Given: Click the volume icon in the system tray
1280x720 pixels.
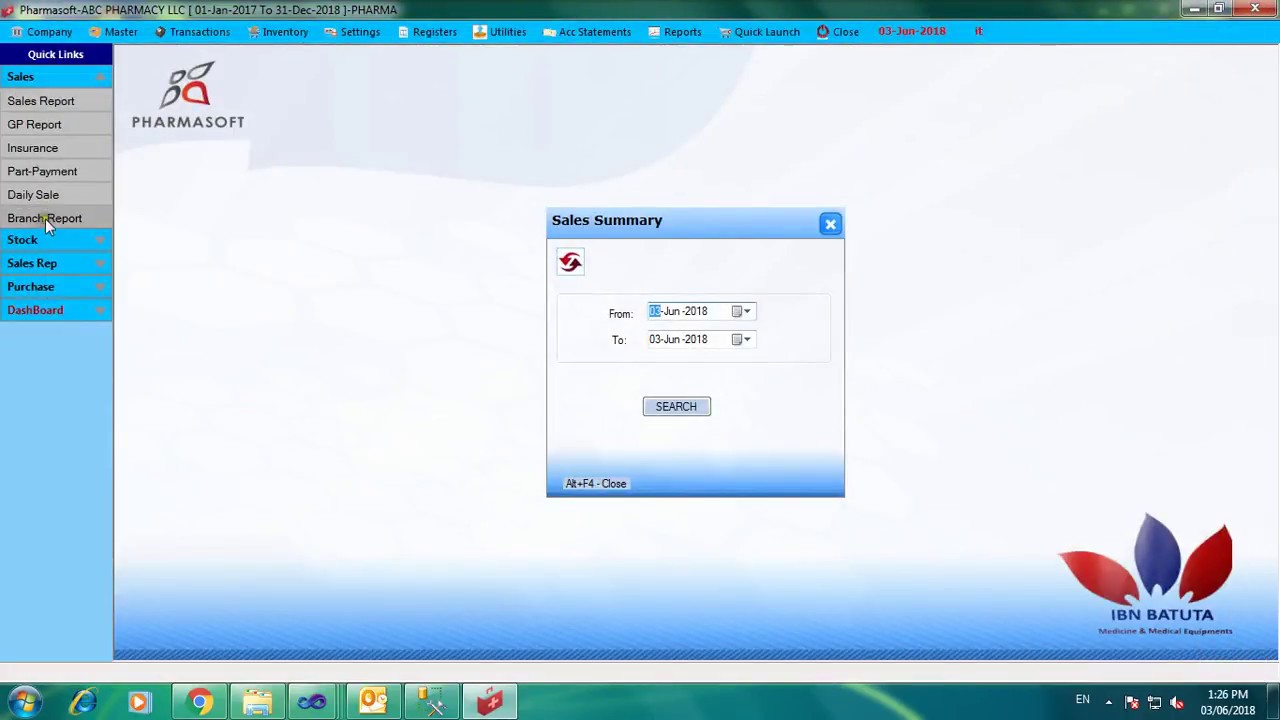Looking at the screenshot, I should [1177, 702].
